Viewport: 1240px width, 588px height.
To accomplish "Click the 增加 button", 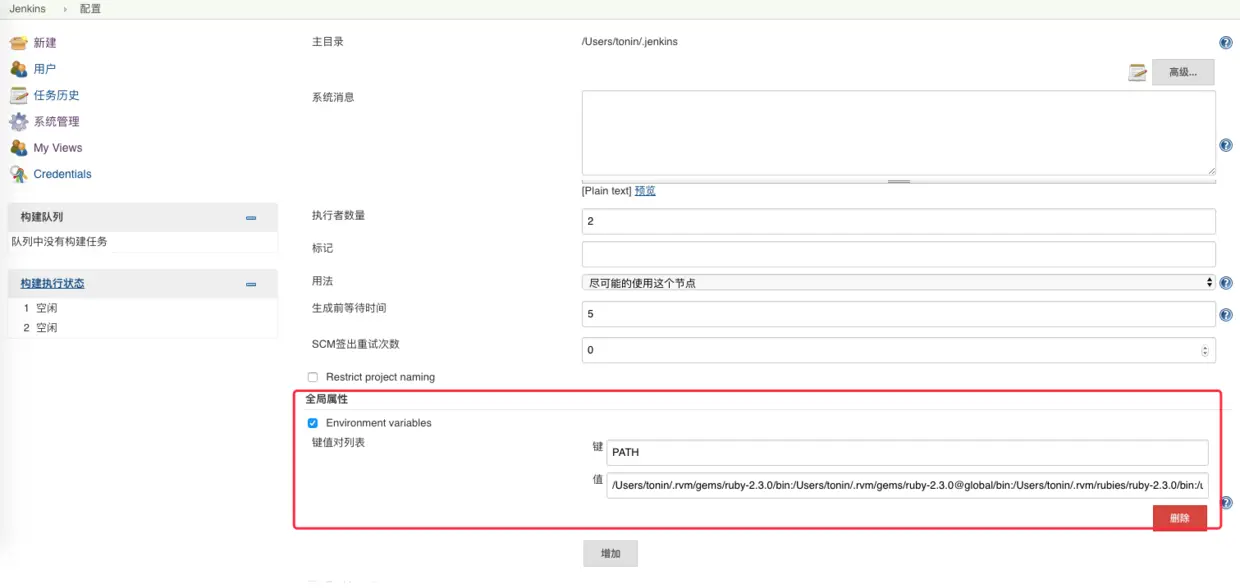I will (610, 553).
